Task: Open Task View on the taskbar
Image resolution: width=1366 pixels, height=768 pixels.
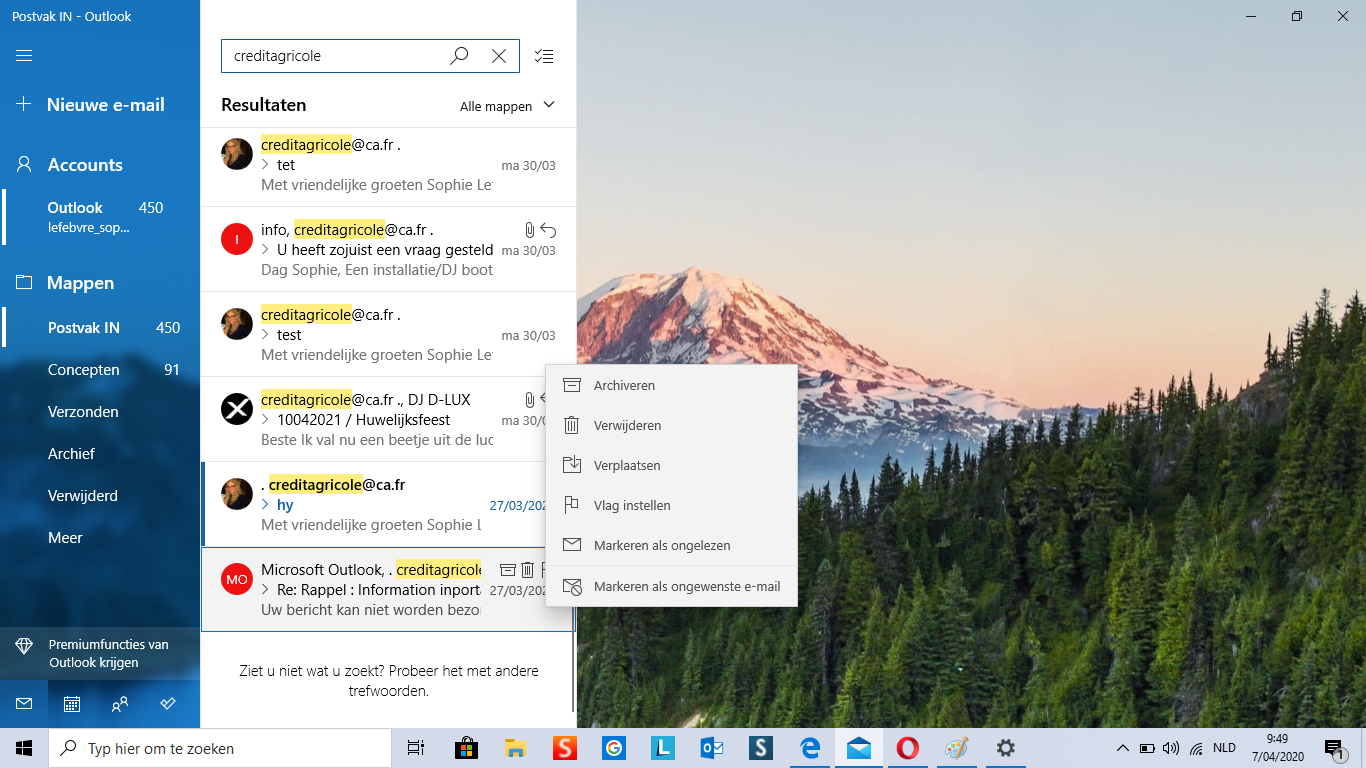Action: 416,748
